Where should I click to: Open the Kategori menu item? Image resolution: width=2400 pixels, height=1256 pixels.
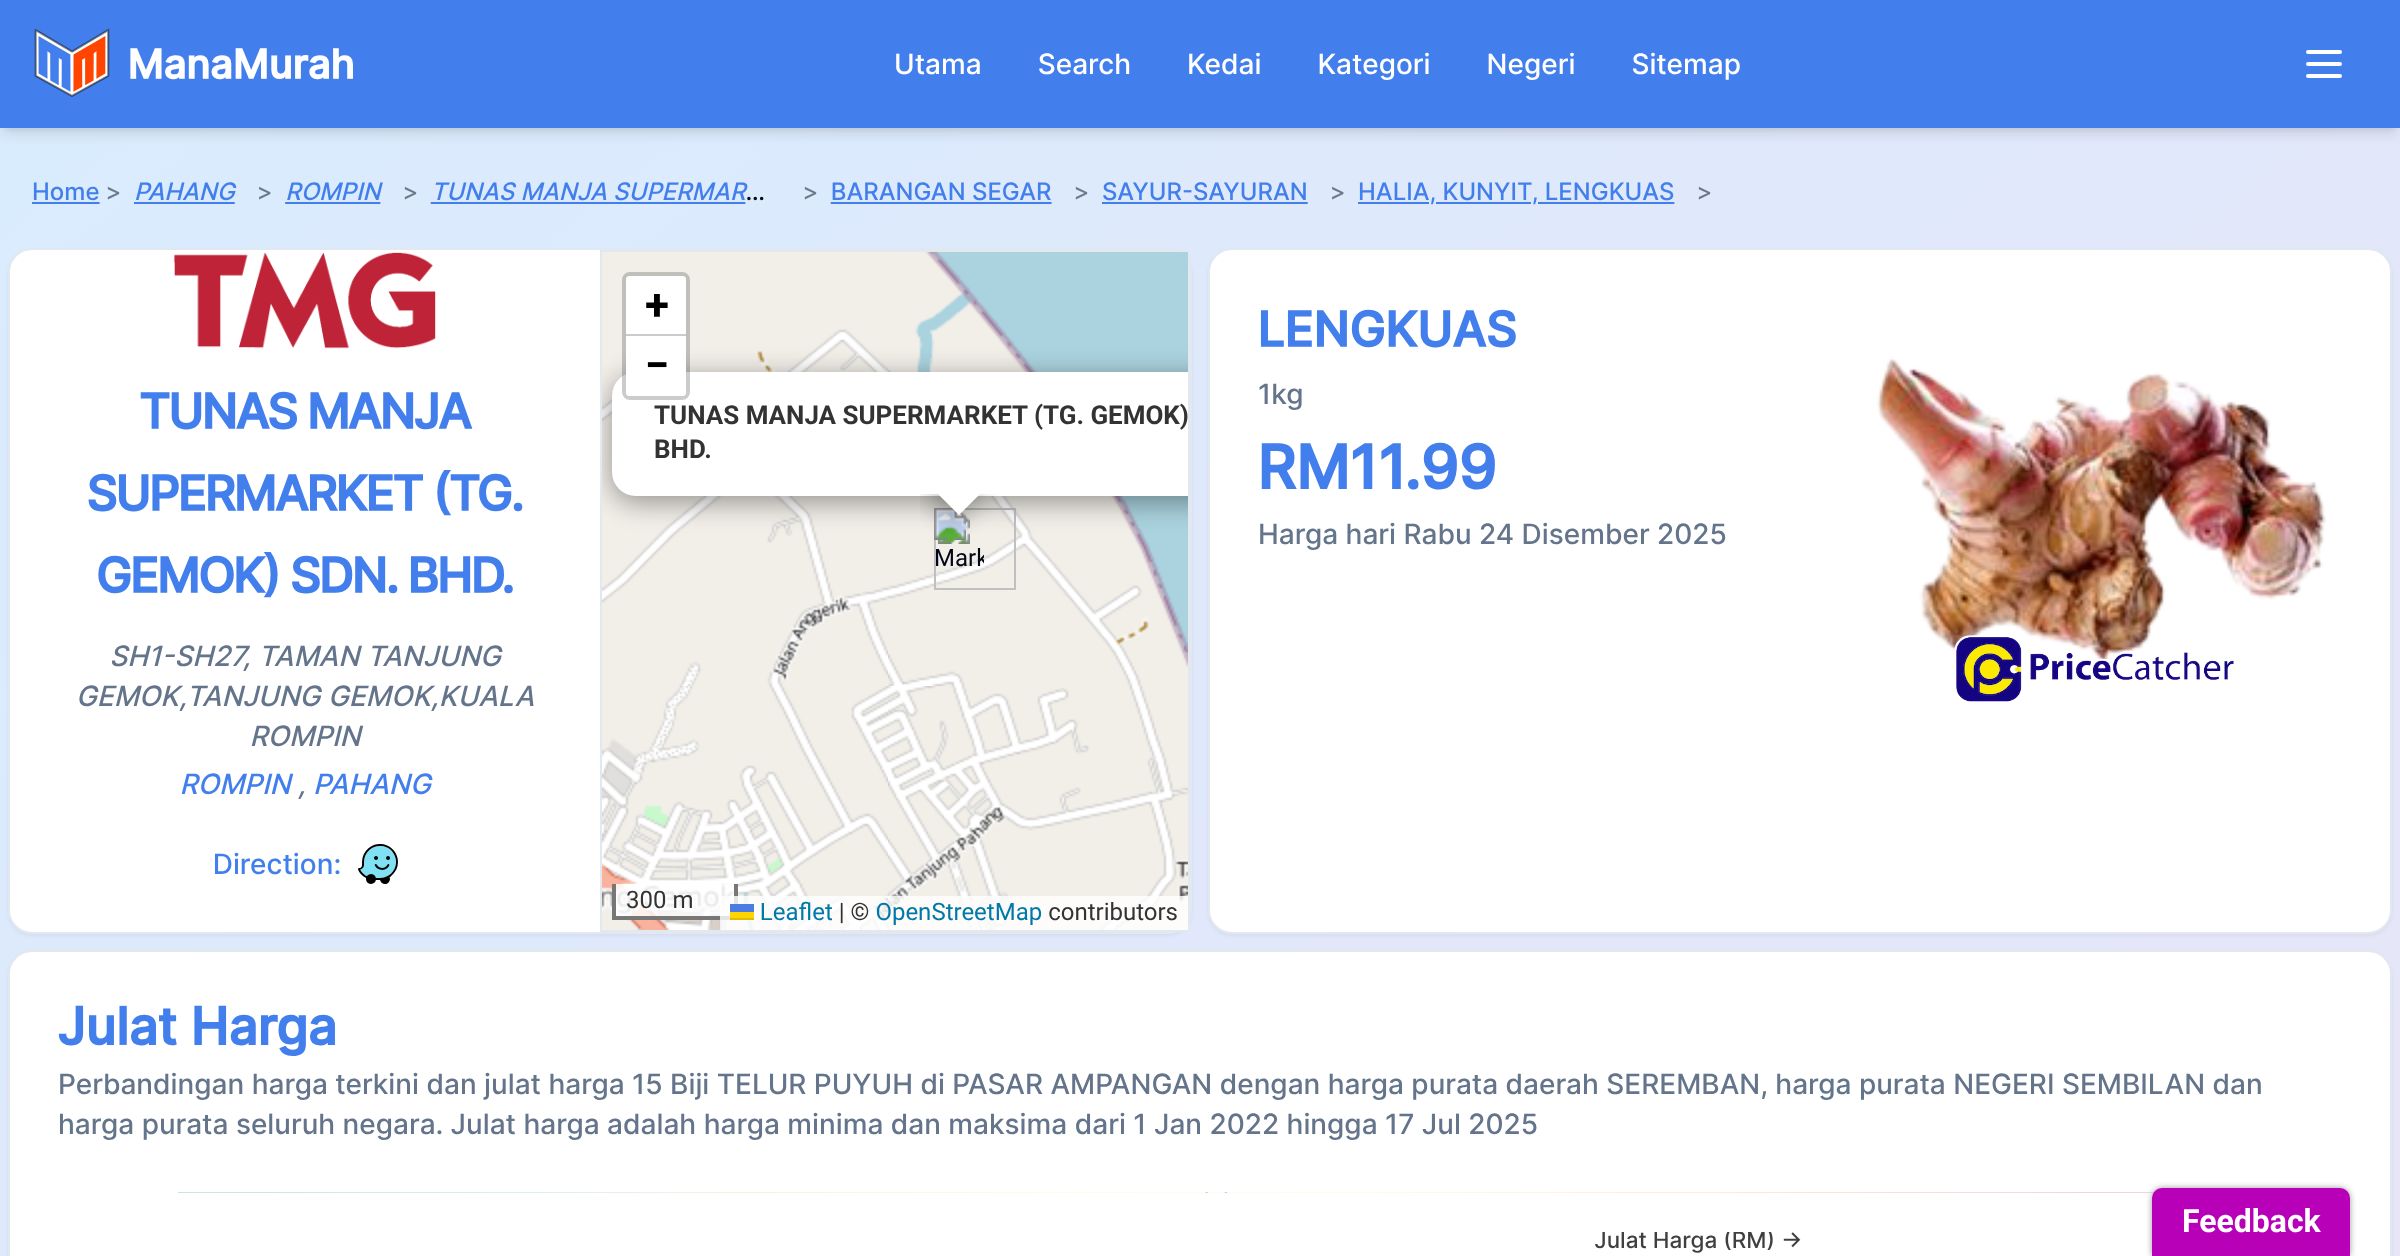1373,64
